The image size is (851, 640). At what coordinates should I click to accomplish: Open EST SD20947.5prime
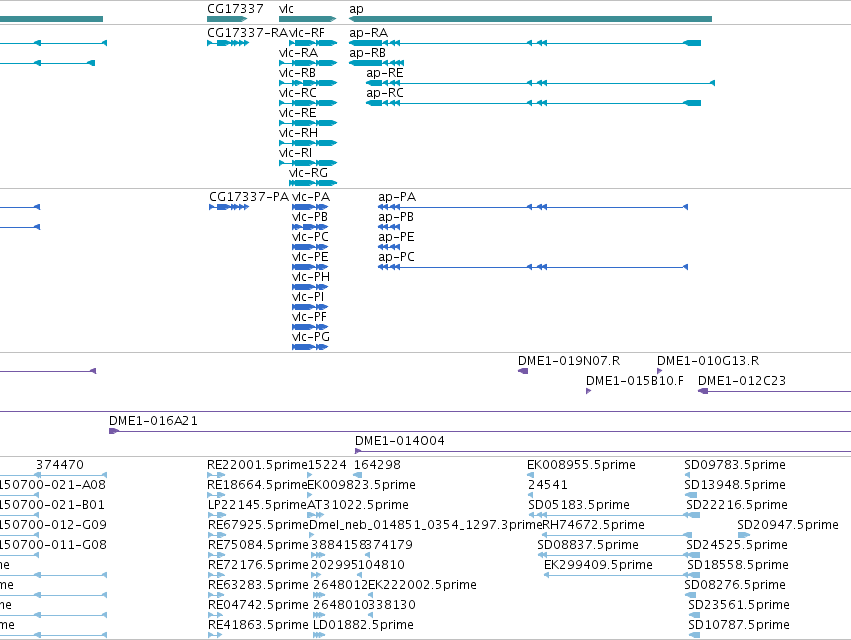click(x=788, y=525)
